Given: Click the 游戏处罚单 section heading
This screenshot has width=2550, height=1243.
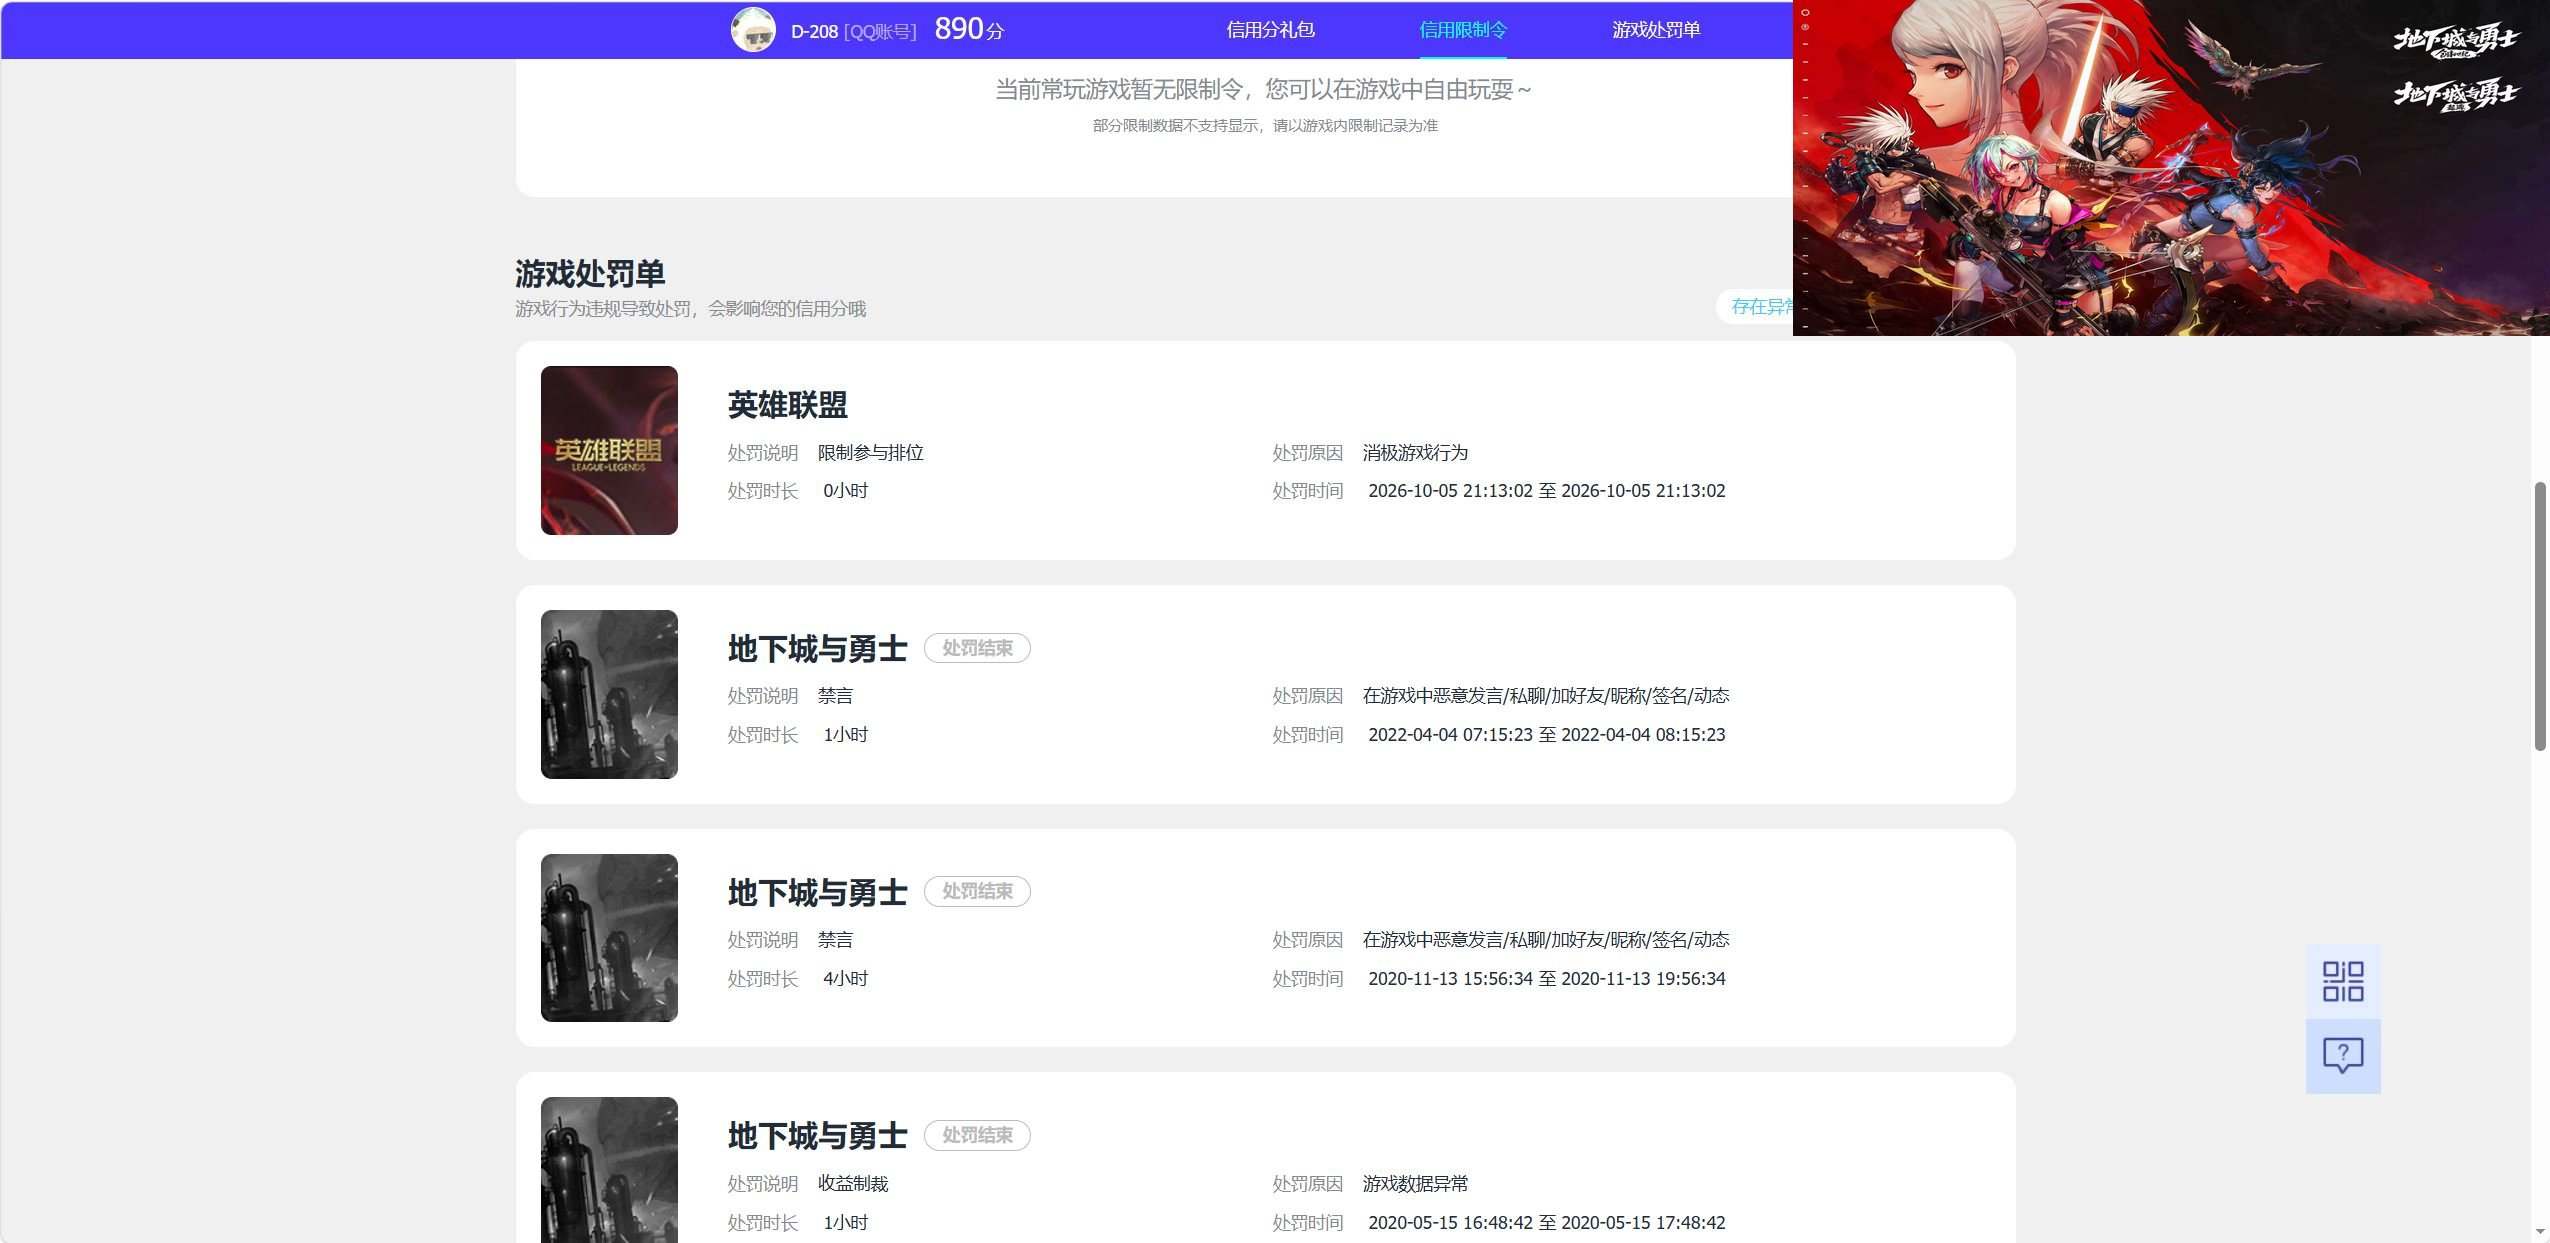Looking at the screenshot, I should pyautogui.click(x=590, y=273).
